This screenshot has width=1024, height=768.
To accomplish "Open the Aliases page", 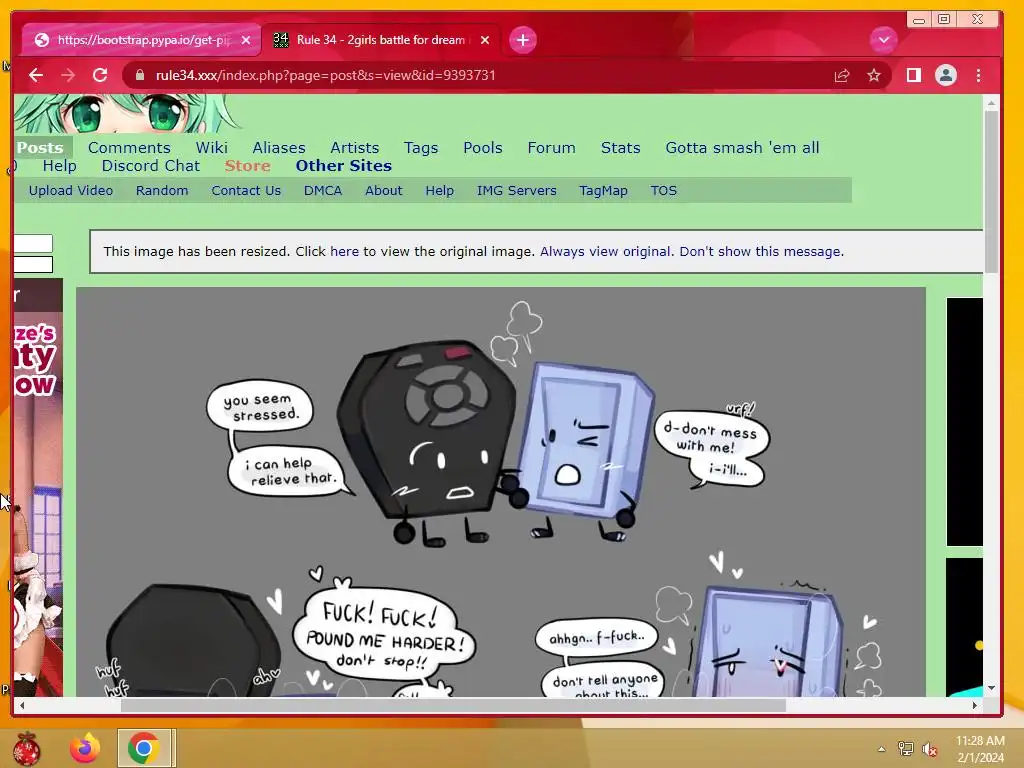I will [279, 148].
